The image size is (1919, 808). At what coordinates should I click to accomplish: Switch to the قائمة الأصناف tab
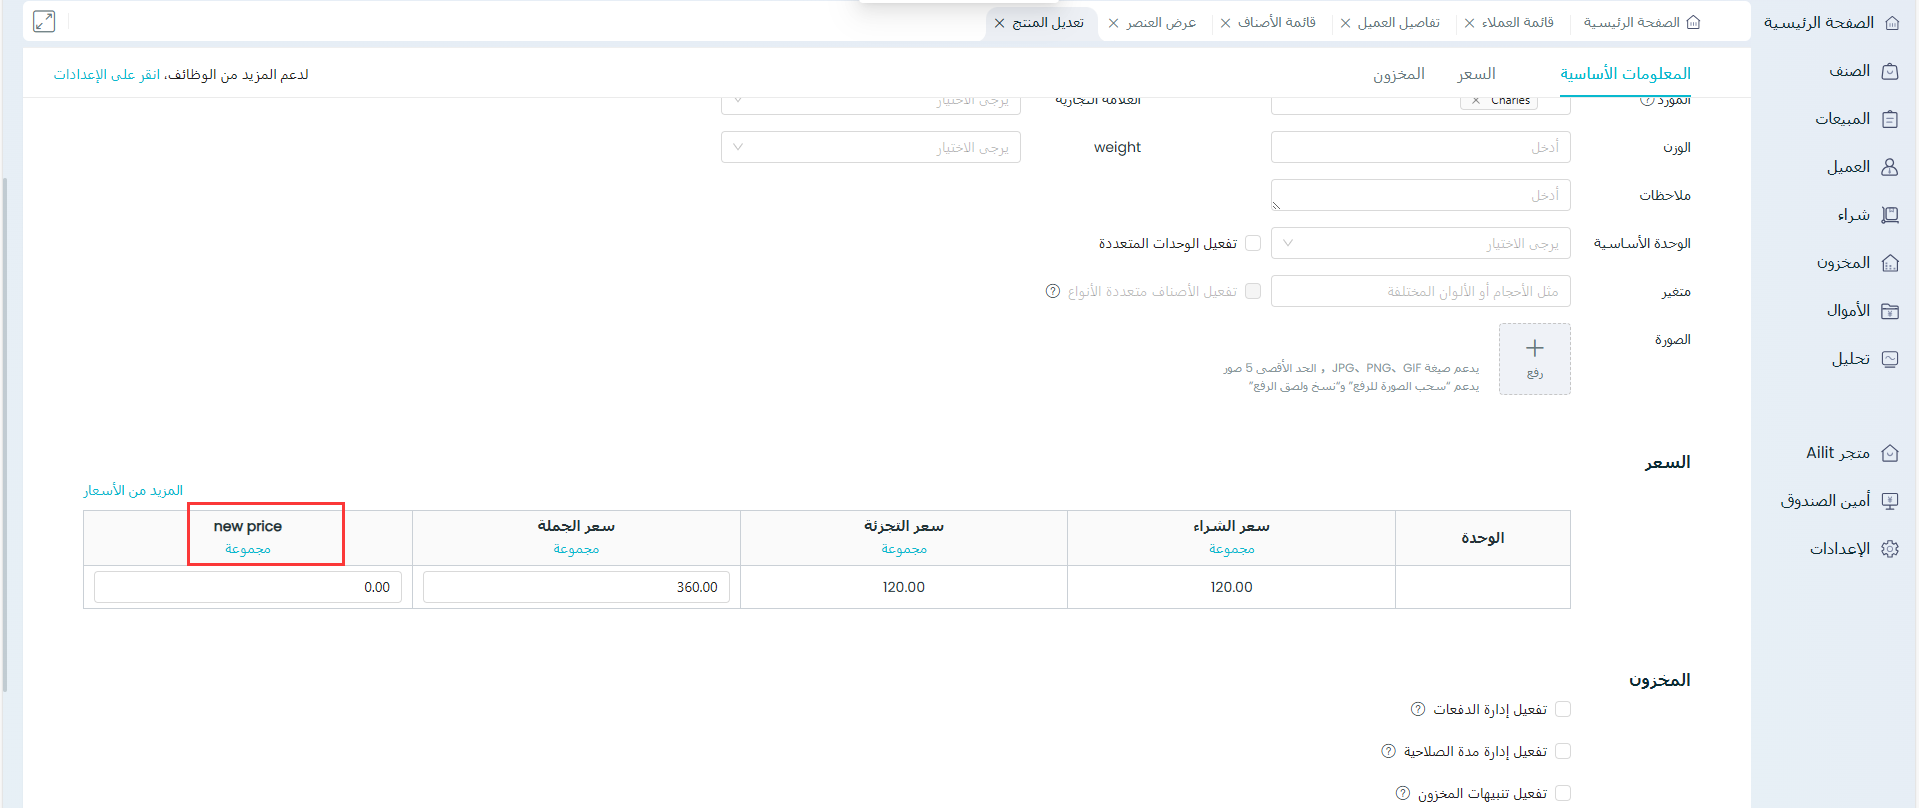pyautogui.click(x=1276, y=22)
